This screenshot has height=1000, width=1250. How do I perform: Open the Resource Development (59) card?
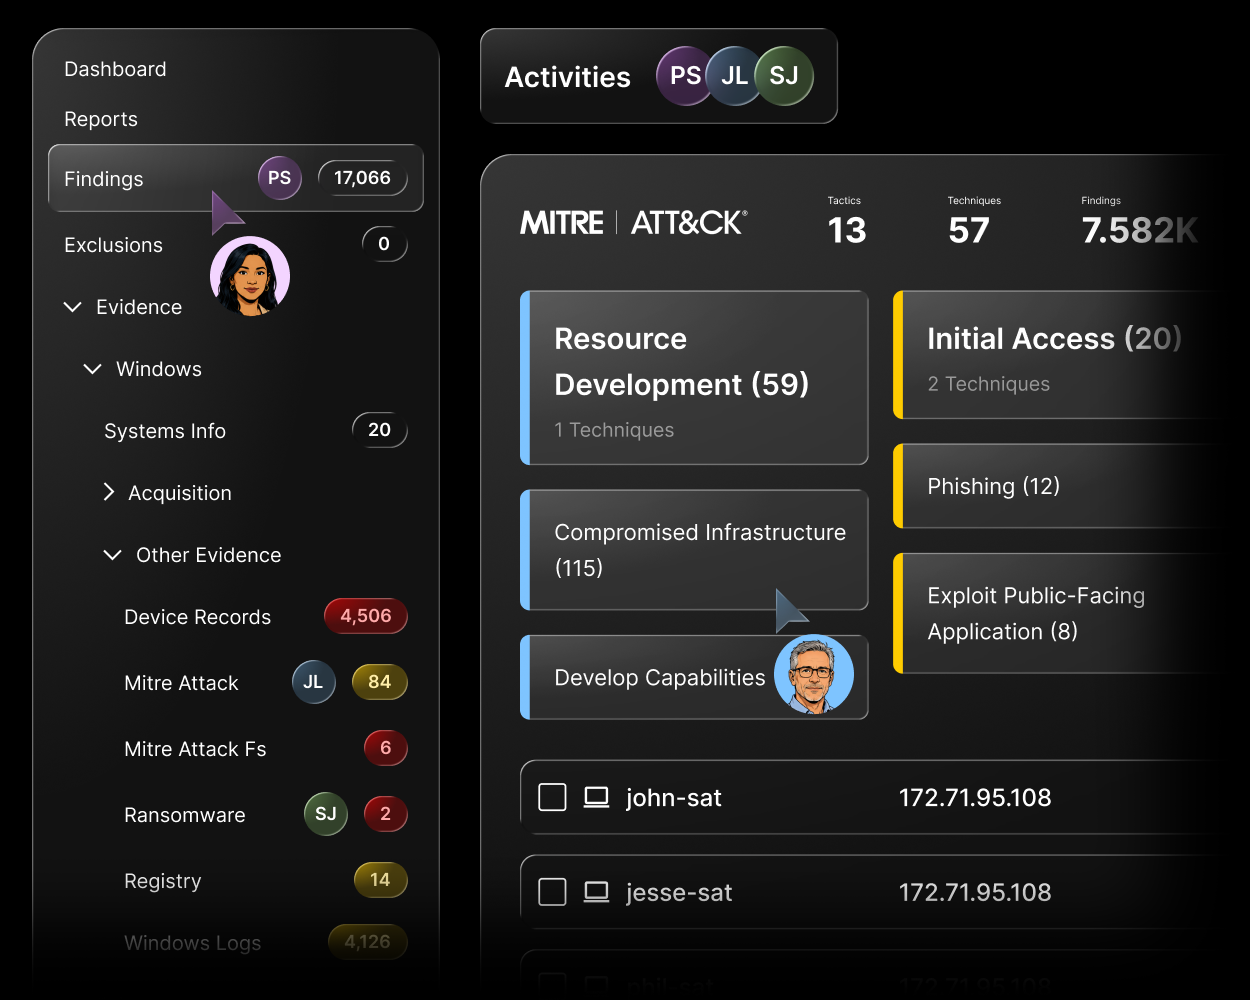coord(694,378)
